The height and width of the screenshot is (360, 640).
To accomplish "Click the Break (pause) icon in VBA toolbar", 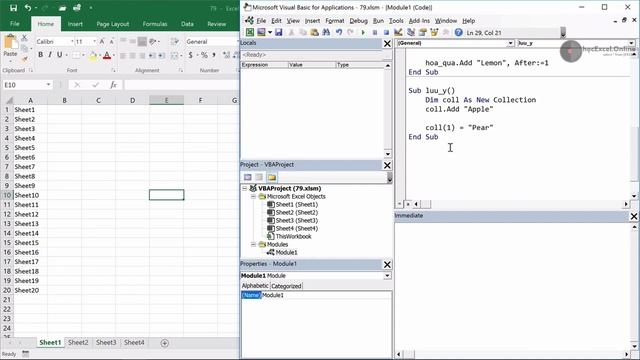I will pyautogui.click(x=375, y=32).
